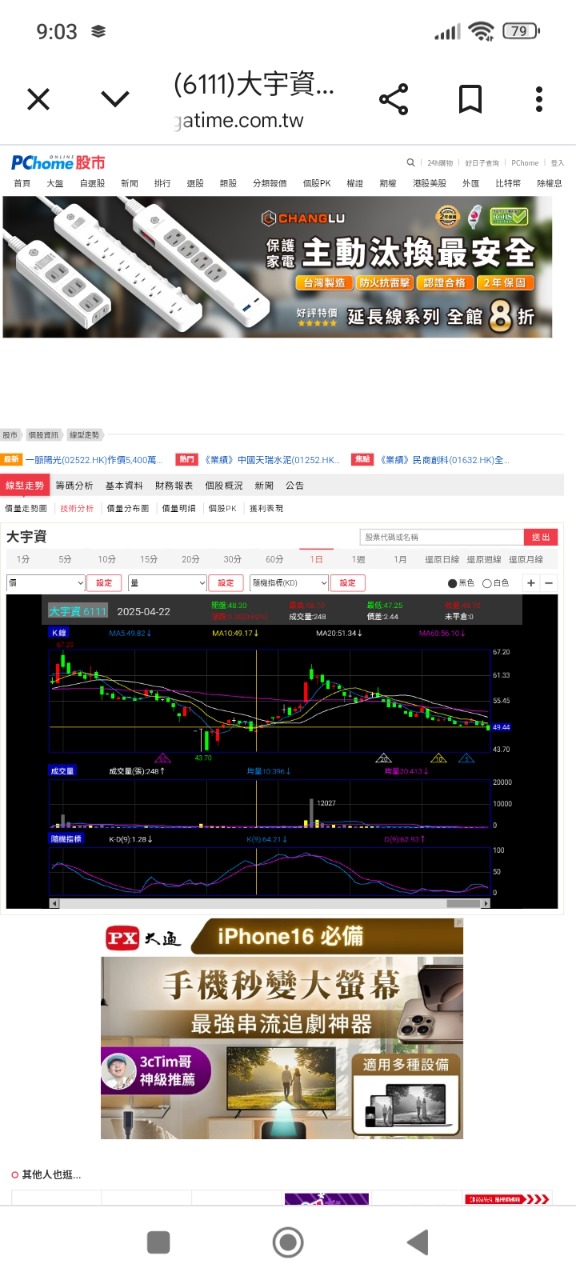This screenshot has height=1280, width=576.
Task: Open 獲利表現 sub-tab
Action: (x=266, y=509)
